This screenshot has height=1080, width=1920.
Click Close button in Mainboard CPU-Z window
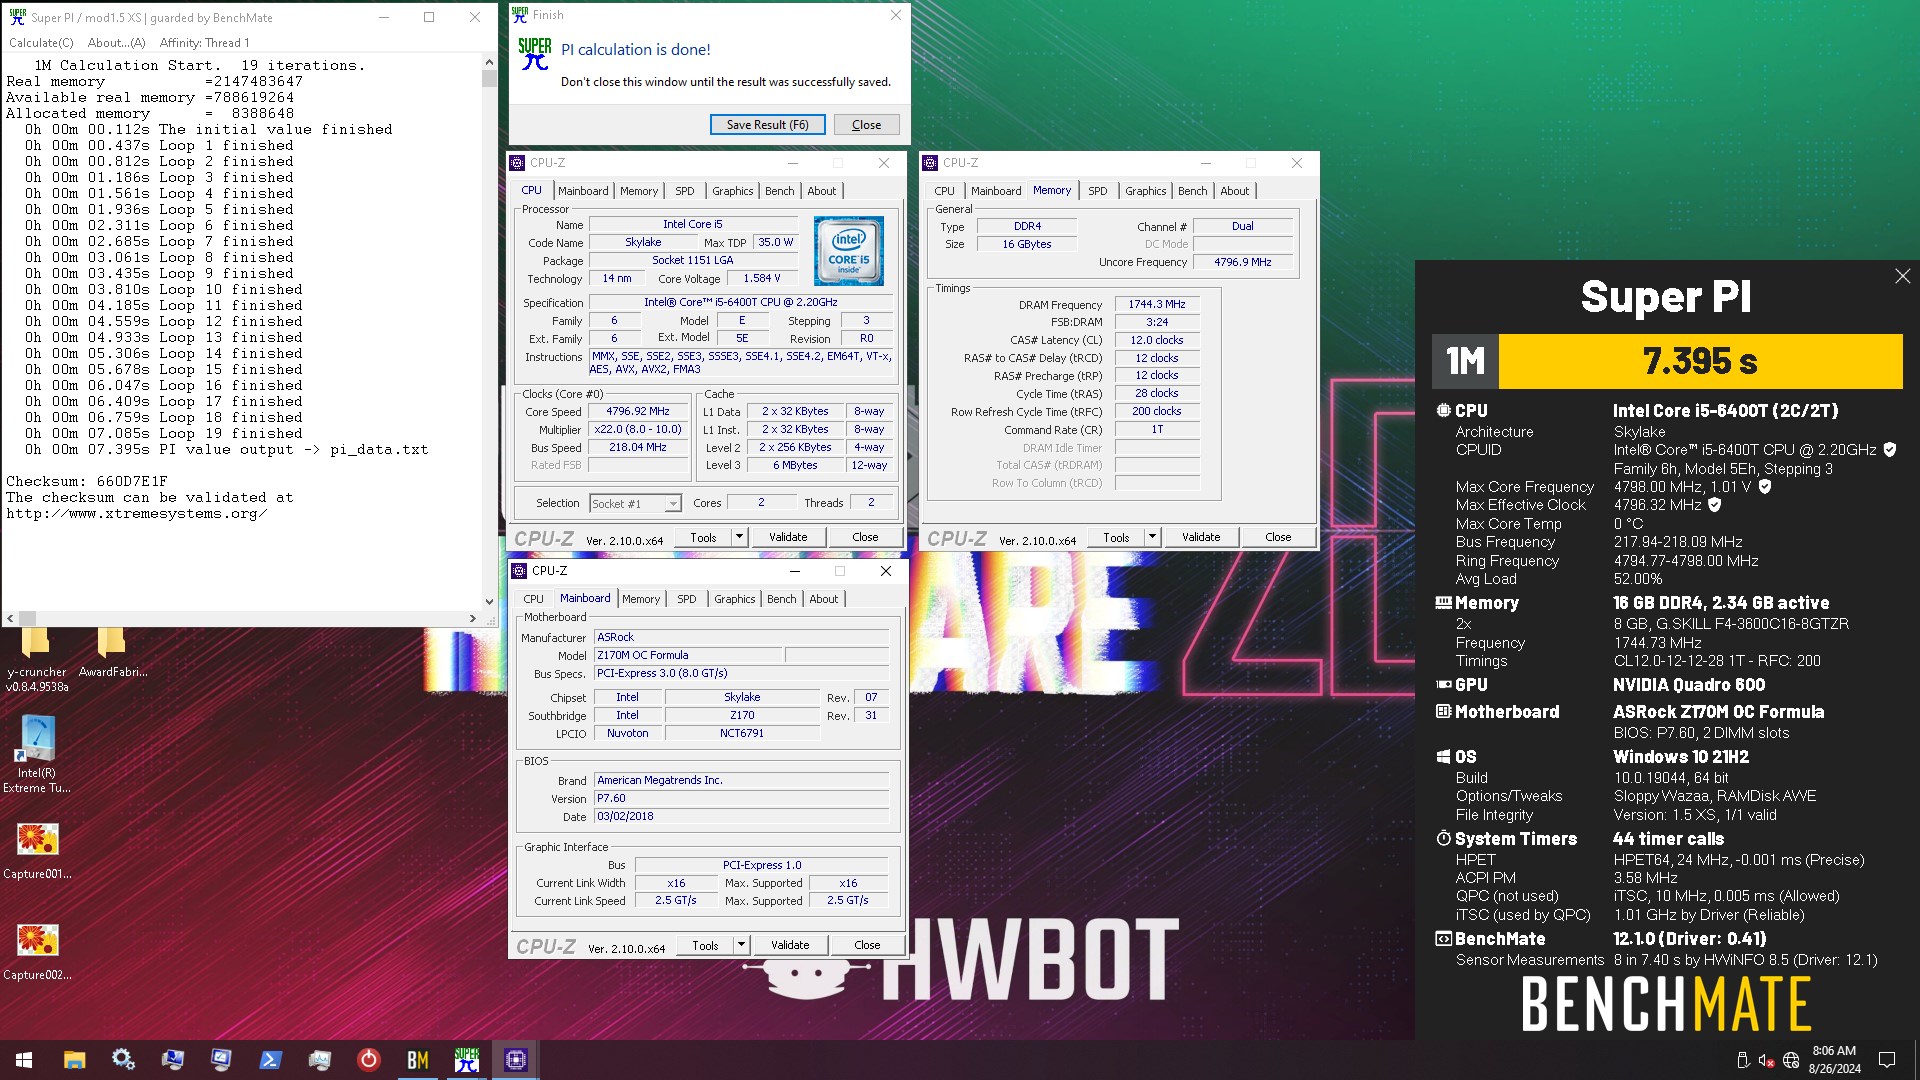[x=867, y=945]
